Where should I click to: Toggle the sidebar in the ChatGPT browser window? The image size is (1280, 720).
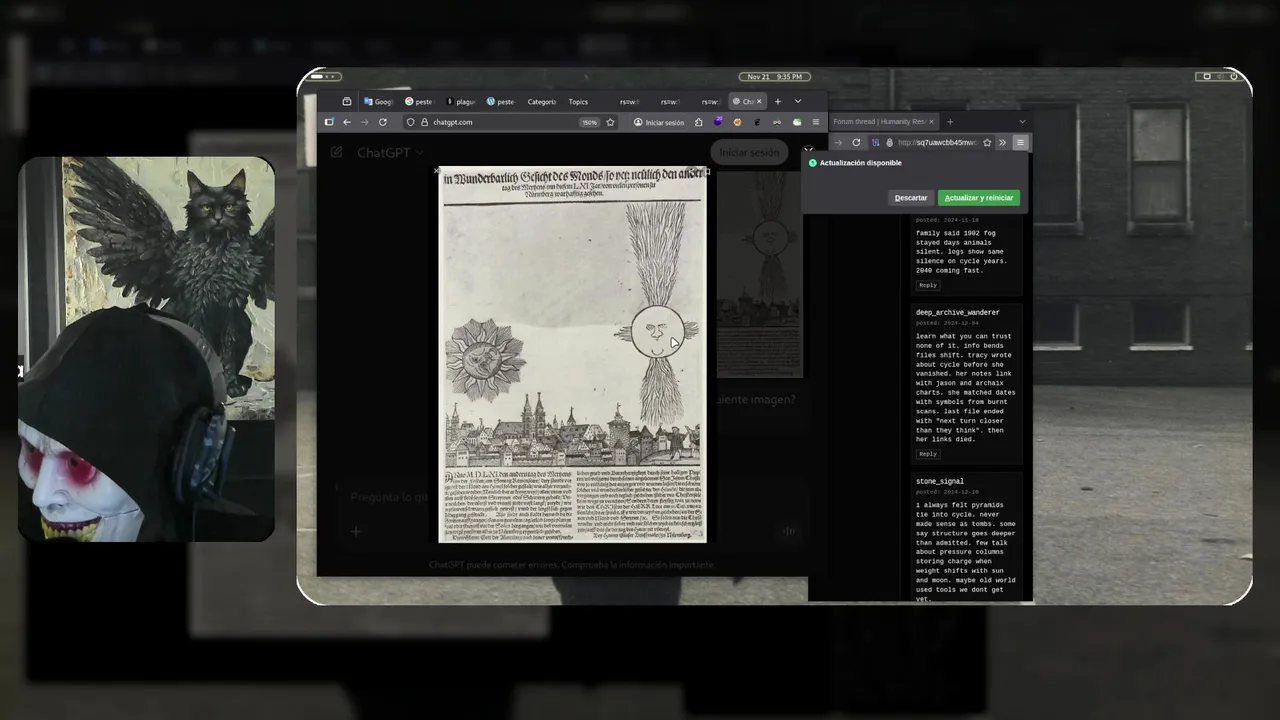[x=328, y=122]
